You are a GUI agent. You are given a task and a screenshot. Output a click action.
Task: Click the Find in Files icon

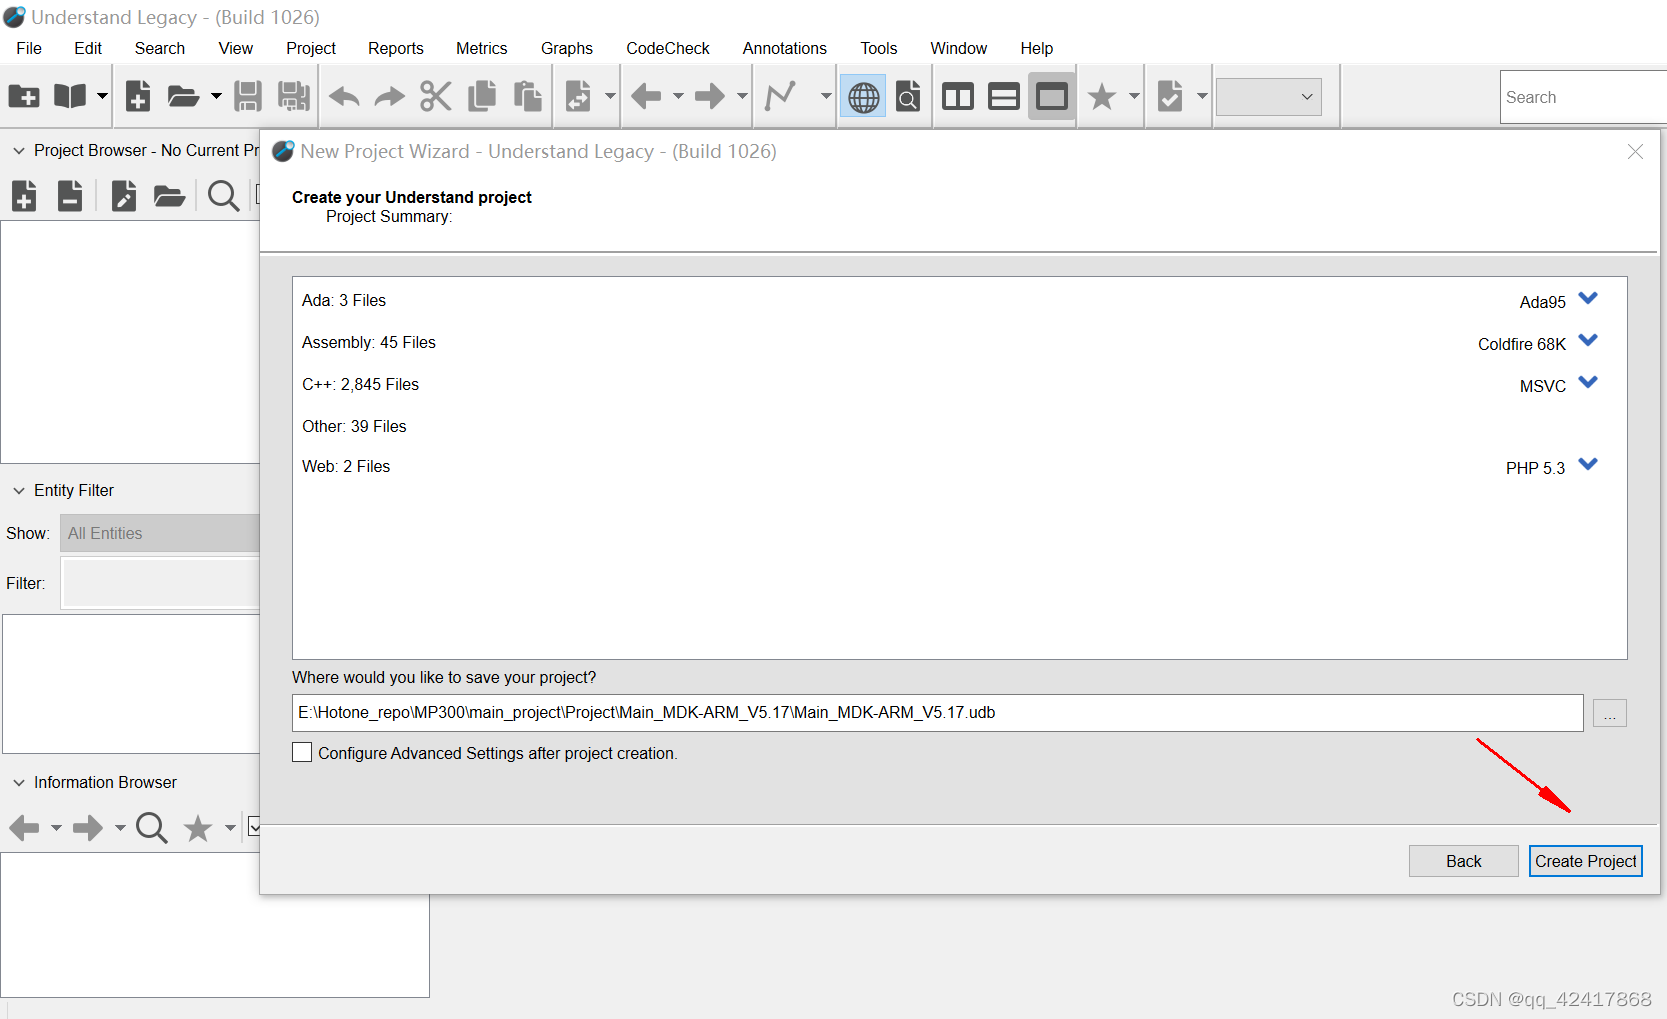908,97
